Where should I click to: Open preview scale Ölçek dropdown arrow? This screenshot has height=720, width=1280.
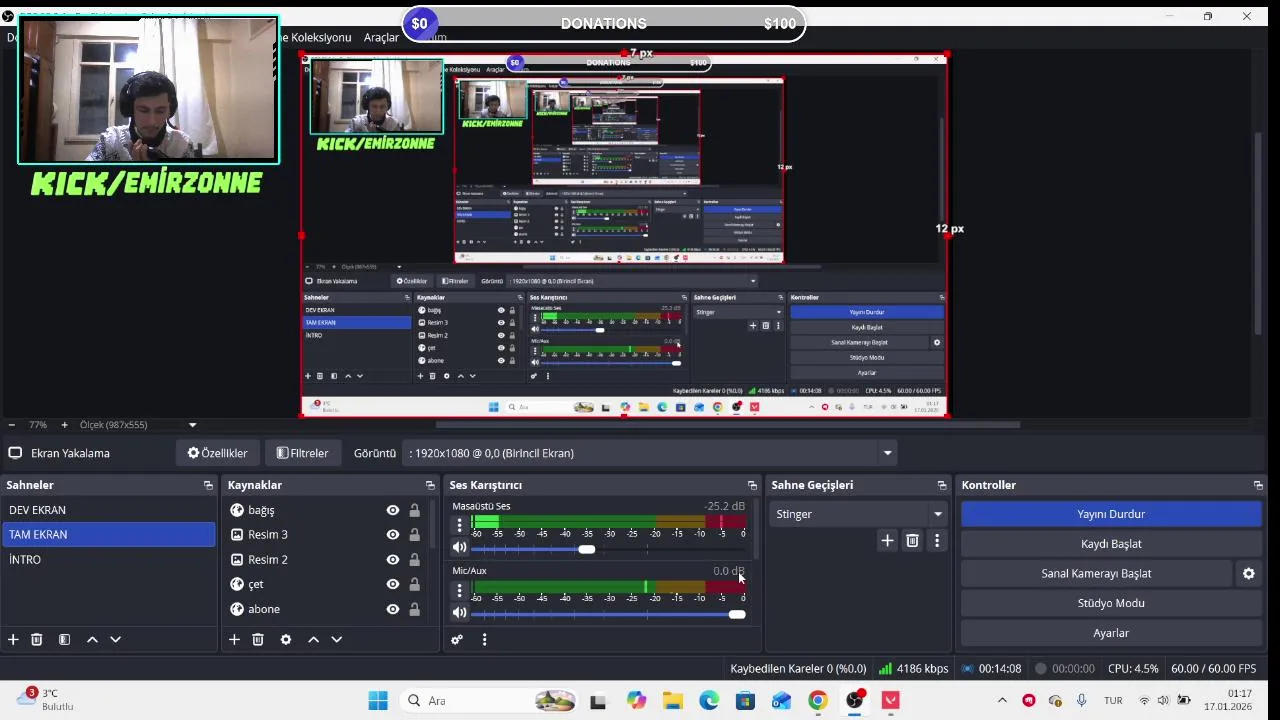pyautogui.click(x=192, y=425)
